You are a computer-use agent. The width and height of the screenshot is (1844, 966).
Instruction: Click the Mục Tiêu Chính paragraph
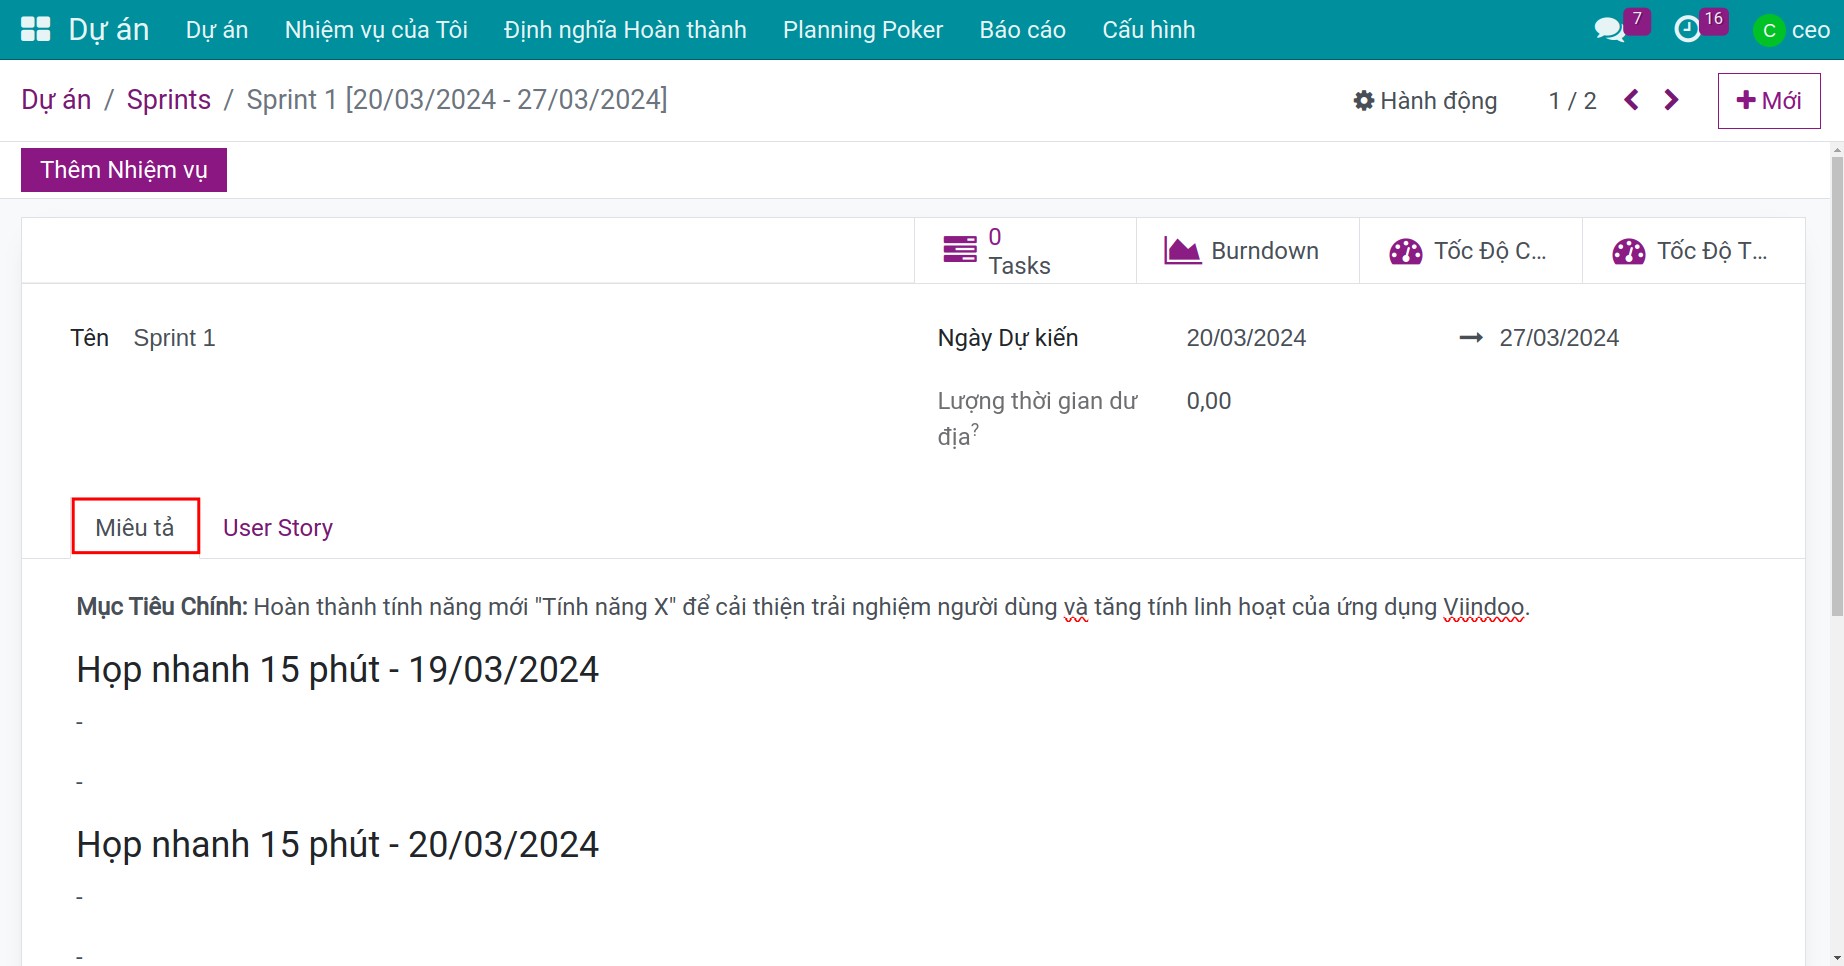(x=803, y=607)
